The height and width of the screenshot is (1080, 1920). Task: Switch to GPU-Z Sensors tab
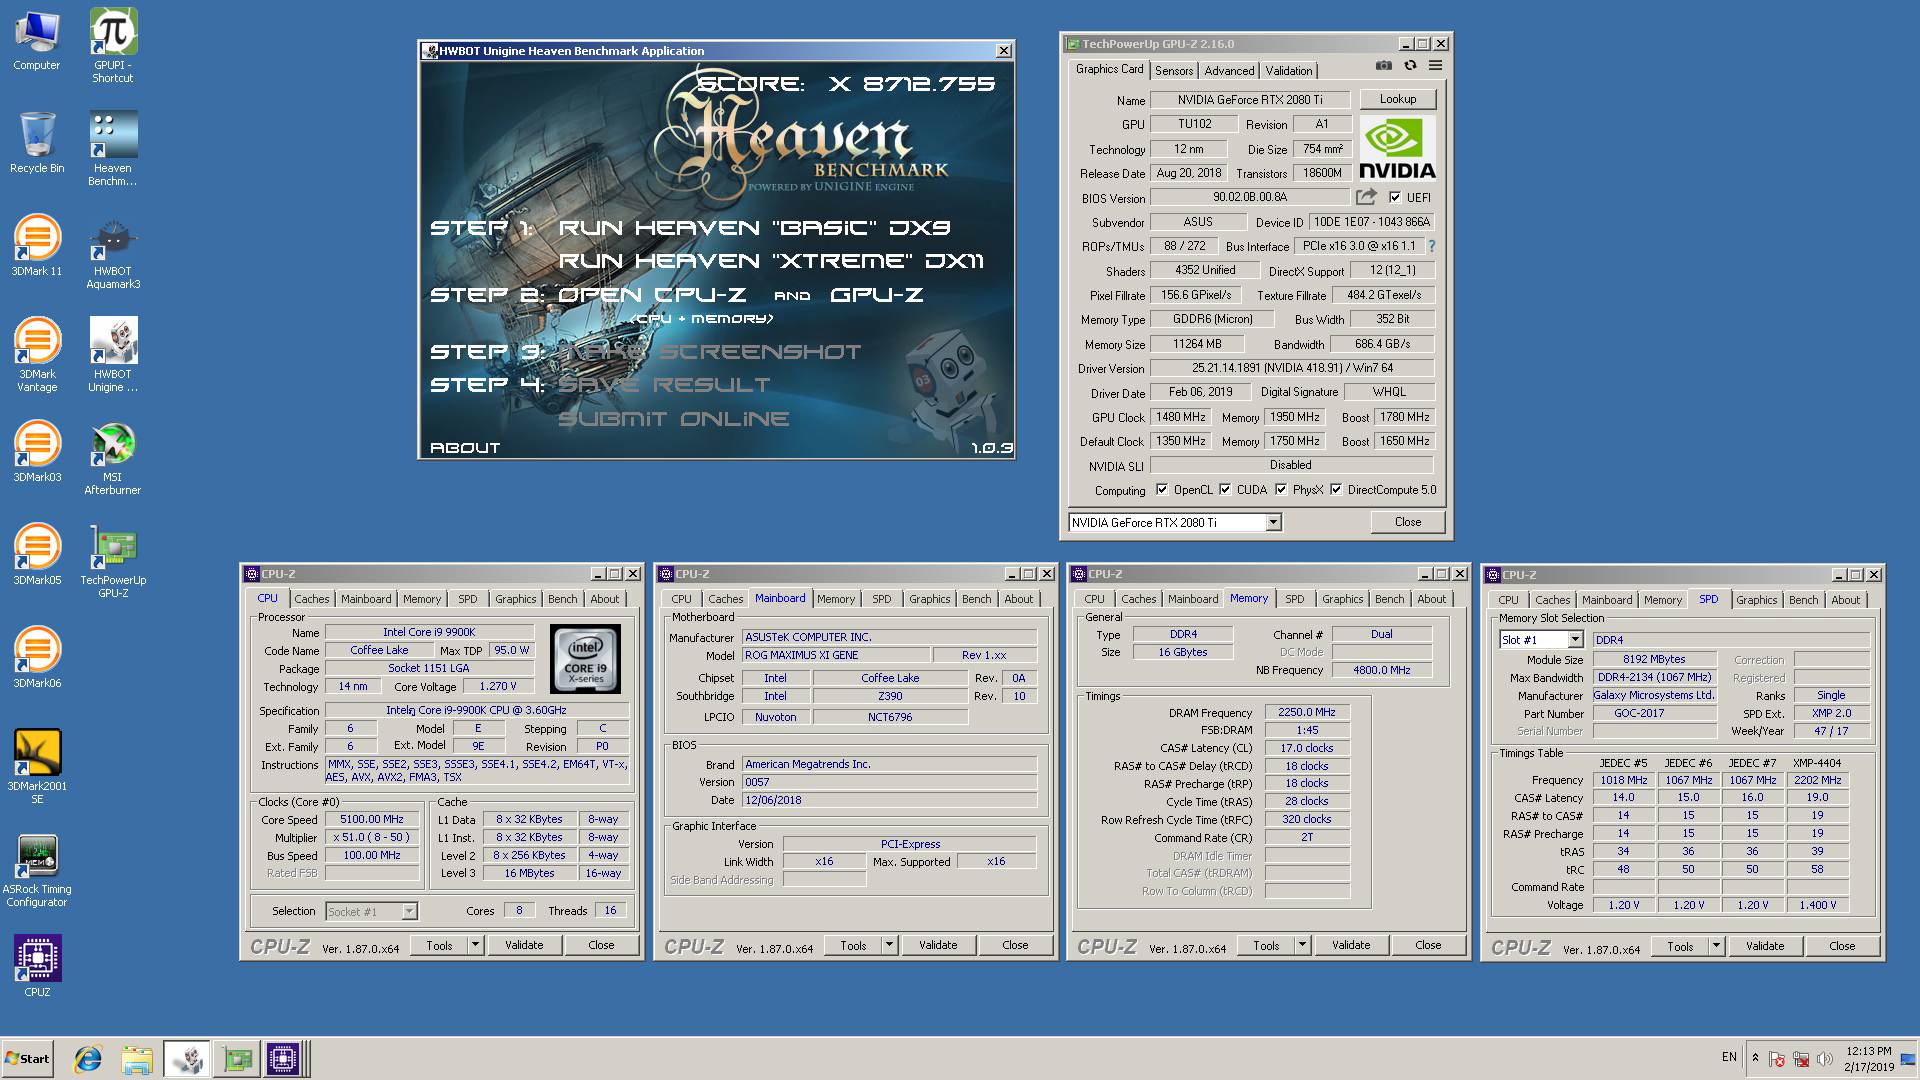click(1174, 71)
